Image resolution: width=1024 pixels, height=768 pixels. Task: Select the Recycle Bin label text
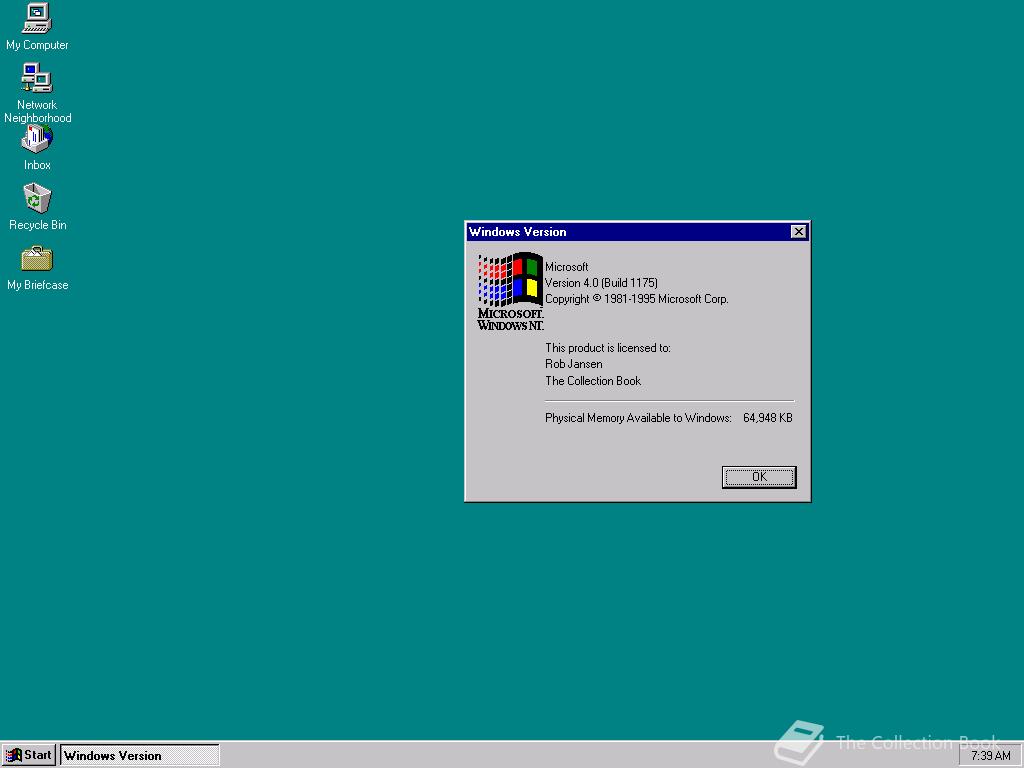[x=37, y=224]
